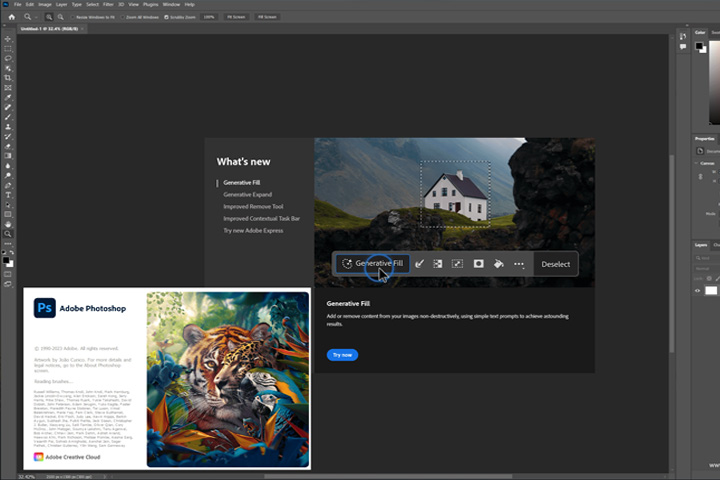Select the Lasso tool
This screenshot has width=720, height=480.
(8, 58)
